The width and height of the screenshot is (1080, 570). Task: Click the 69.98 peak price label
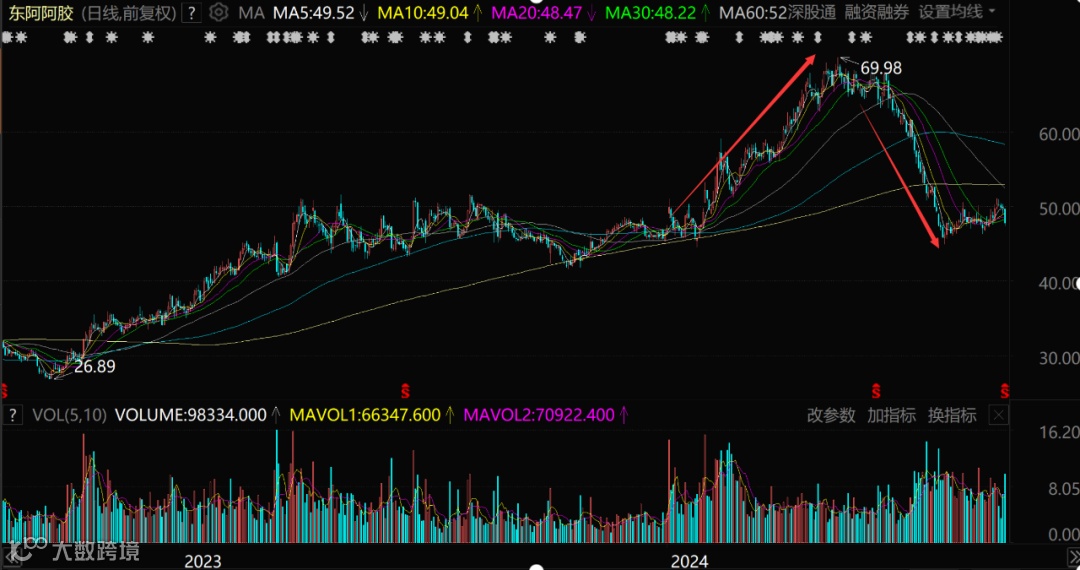881,67
